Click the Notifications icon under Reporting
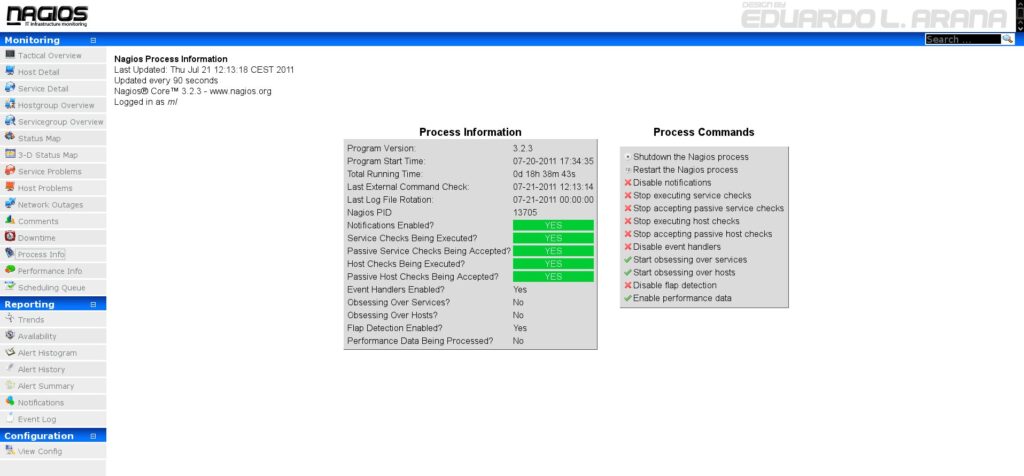1024x476 pixels. point(10,402)
